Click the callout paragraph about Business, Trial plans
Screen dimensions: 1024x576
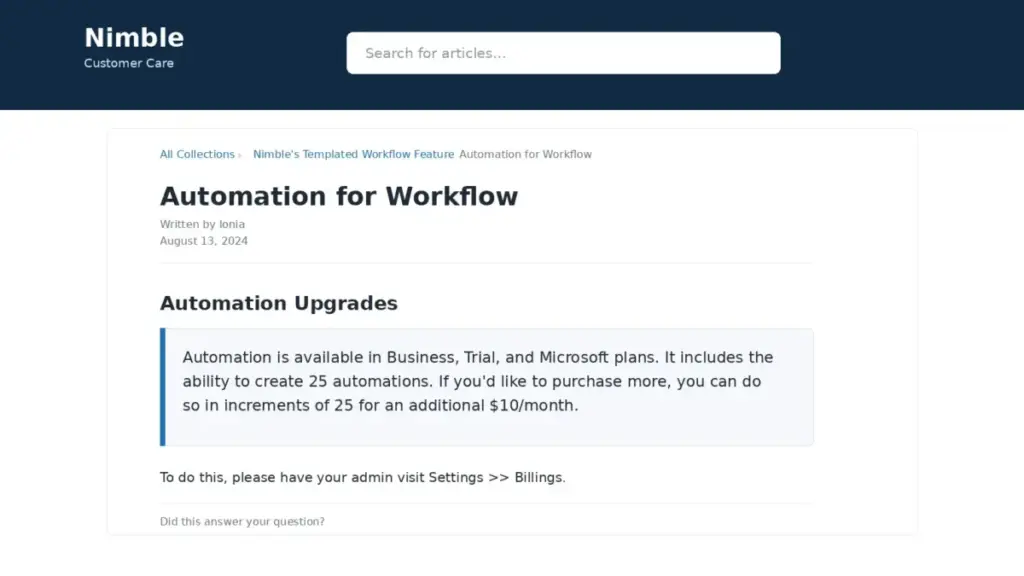(x=477, y=381)
